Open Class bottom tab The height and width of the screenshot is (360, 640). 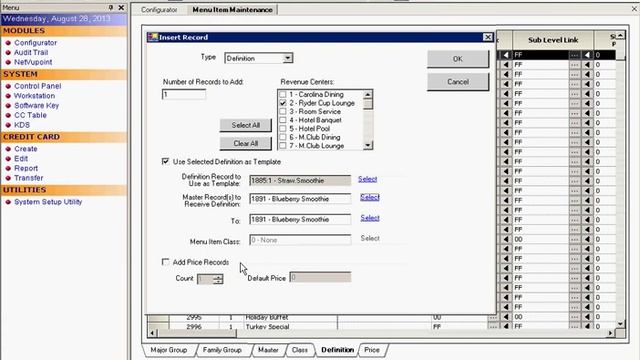tap(300, 350)
